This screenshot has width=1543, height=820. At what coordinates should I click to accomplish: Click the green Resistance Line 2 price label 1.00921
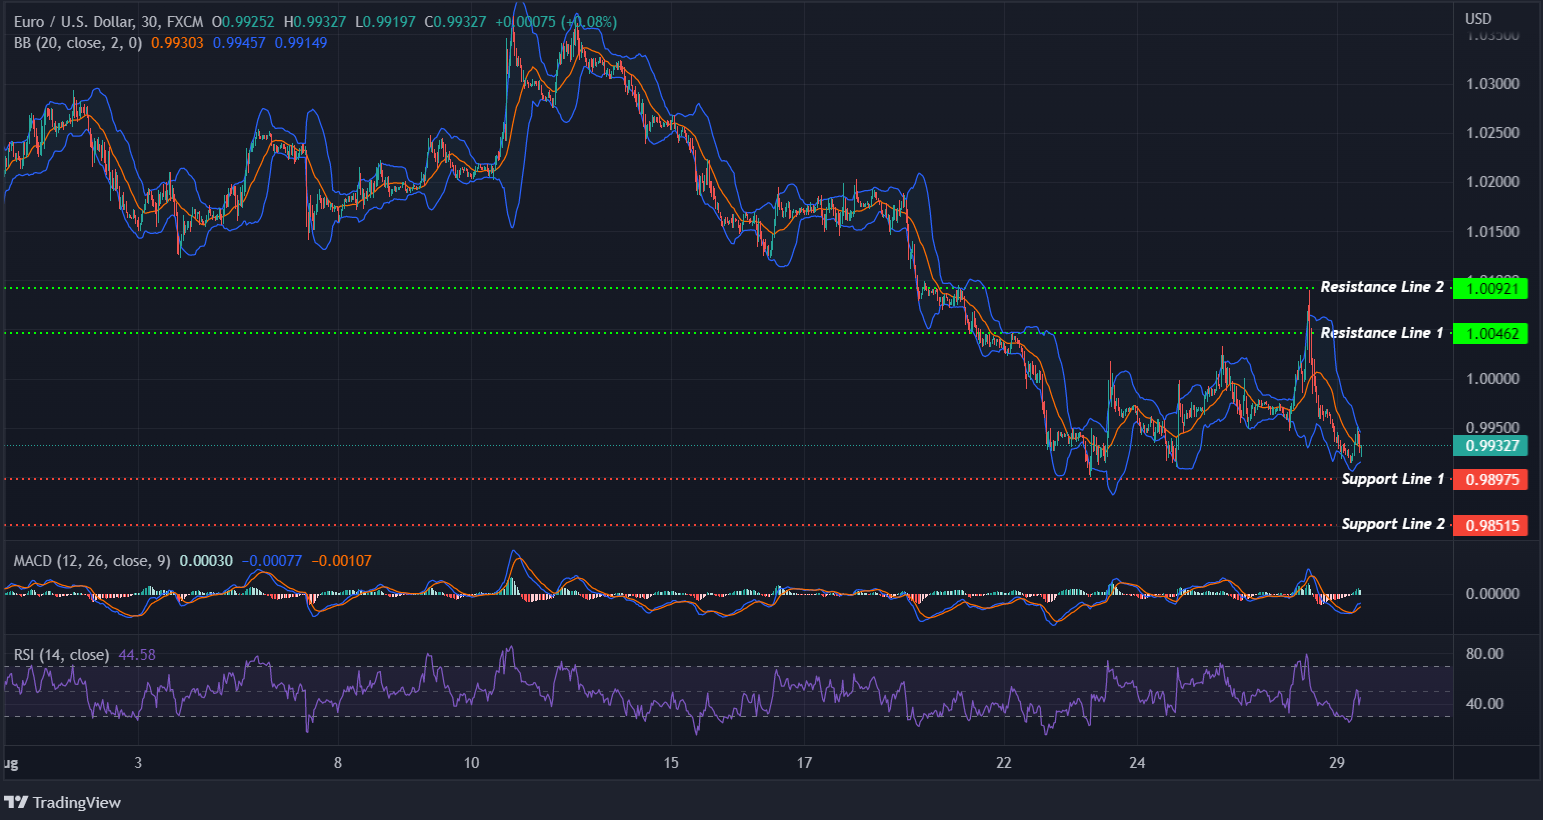point(1491,288)
